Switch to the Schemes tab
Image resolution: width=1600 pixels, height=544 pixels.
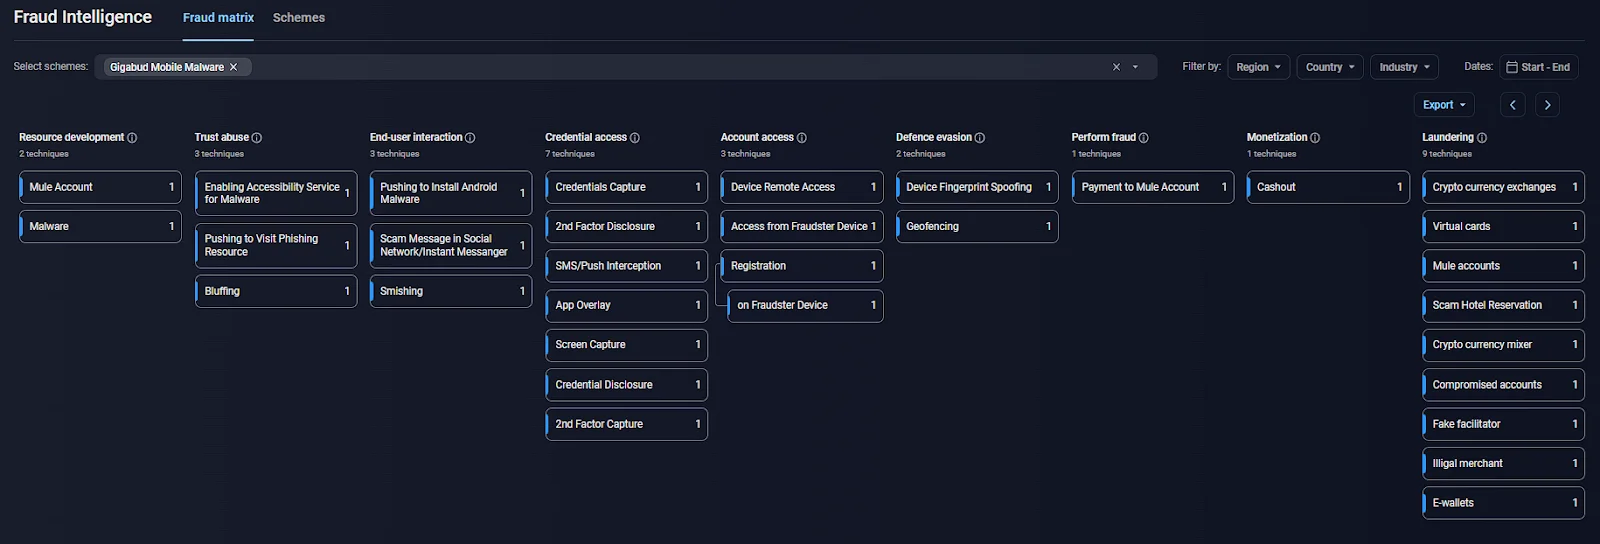pos(299,18)
